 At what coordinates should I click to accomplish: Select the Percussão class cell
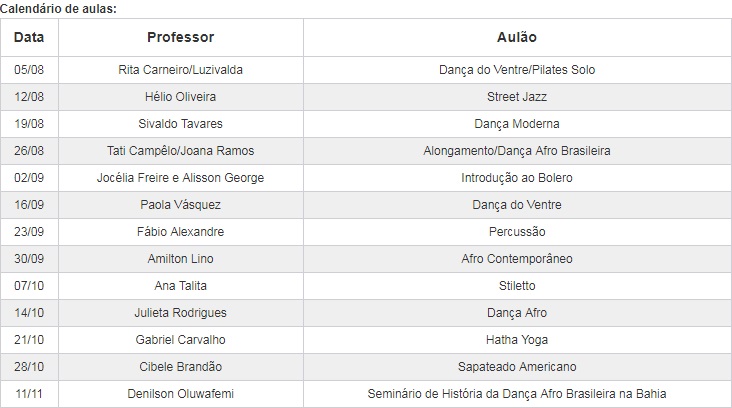click(x=517, y=232)
